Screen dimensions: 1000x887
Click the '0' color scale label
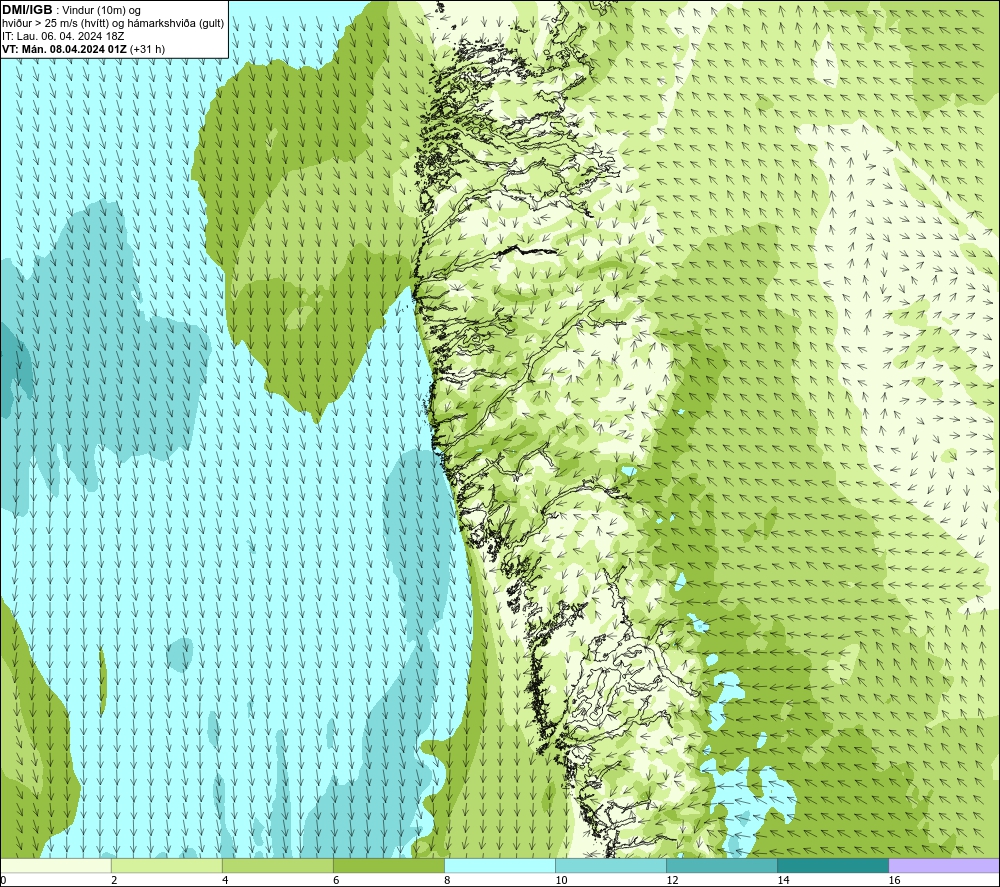point(3,881)
